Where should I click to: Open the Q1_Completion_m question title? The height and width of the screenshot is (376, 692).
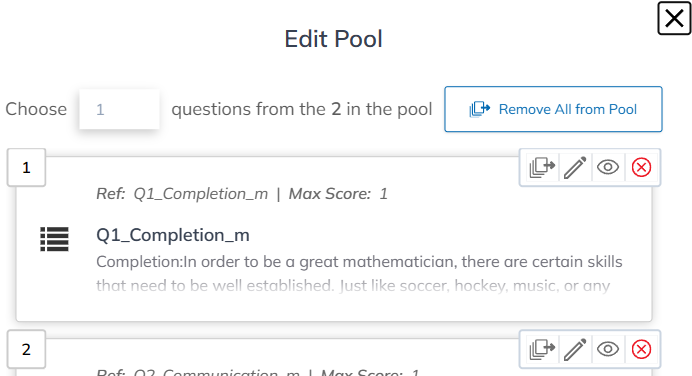[x=173, y=235]
